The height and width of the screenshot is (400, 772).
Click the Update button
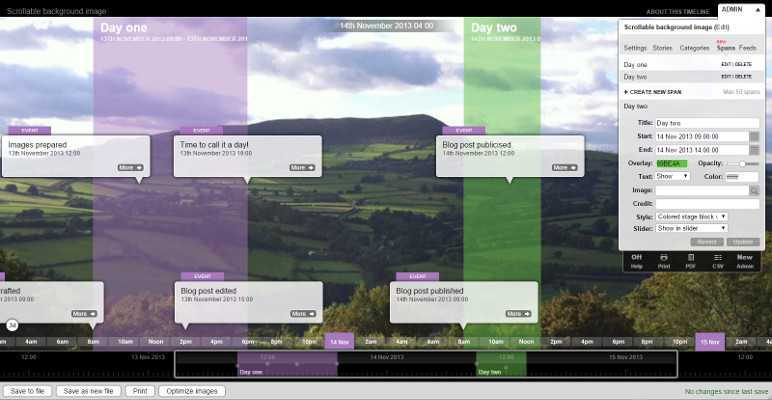743,242
